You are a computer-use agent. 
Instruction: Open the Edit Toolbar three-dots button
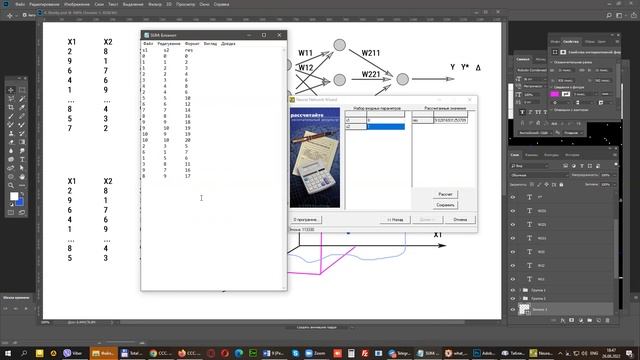22,185
